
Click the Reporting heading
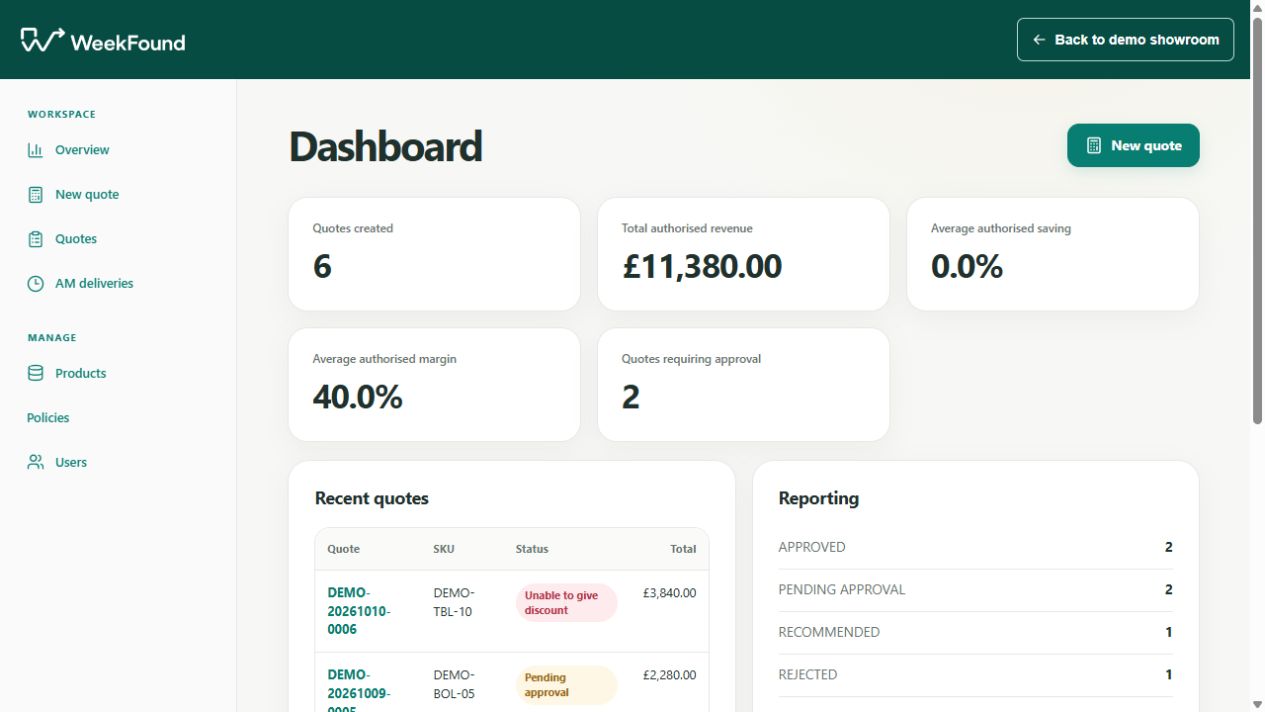pos(818,498)
